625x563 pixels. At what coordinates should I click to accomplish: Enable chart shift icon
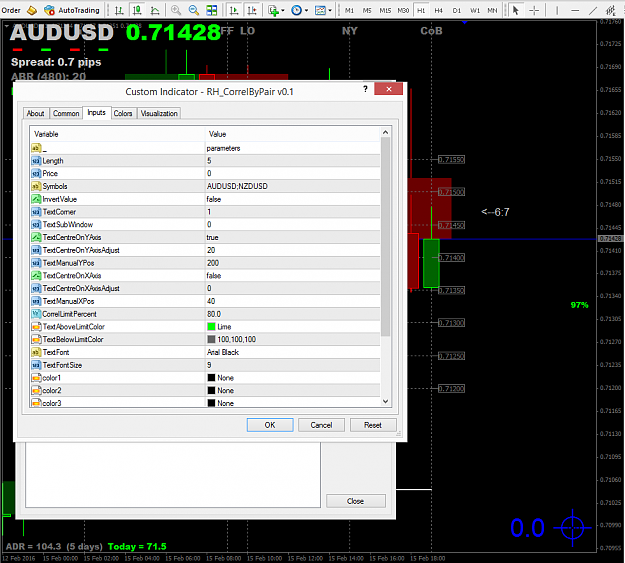[x=252, y=10]
